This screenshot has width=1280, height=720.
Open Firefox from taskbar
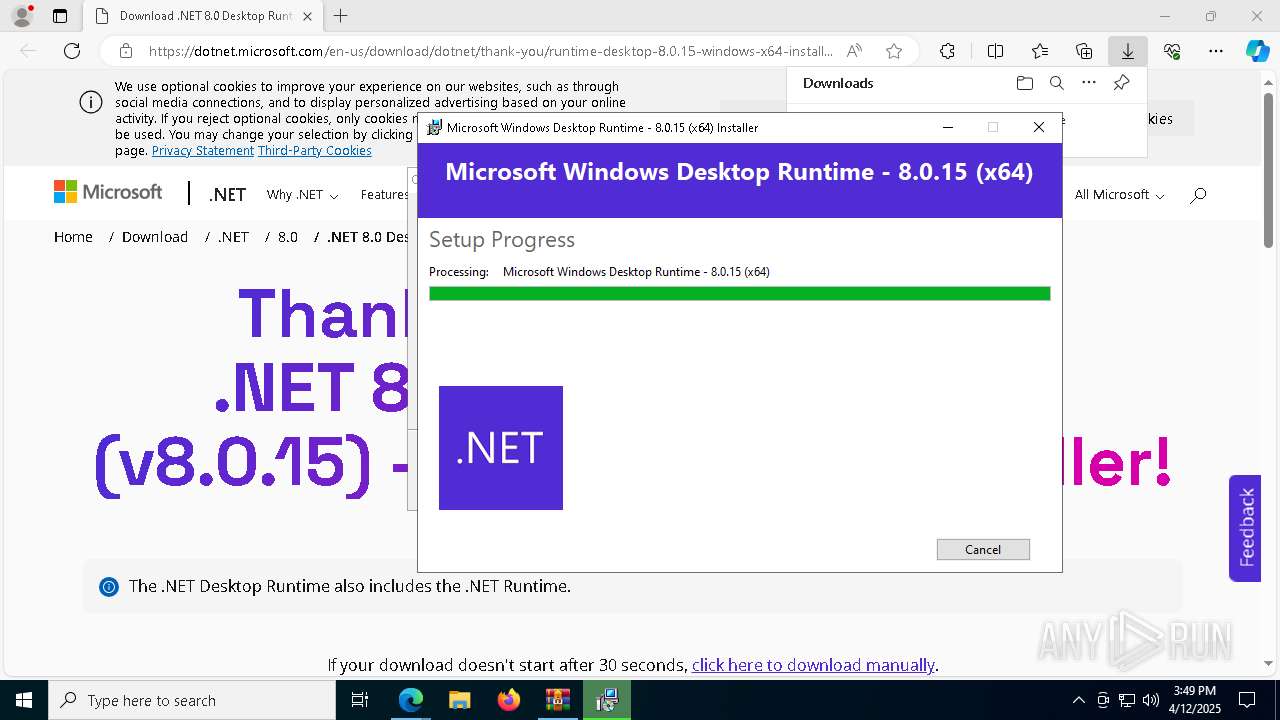tap(508, 700)
